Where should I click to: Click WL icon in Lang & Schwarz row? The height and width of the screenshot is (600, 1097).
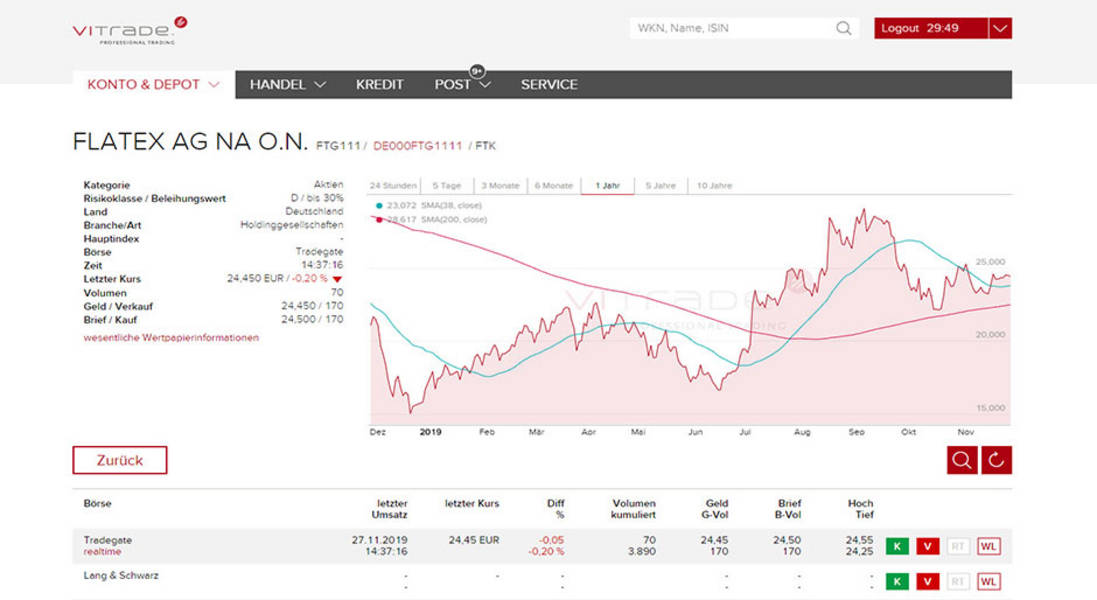[988, 581]
